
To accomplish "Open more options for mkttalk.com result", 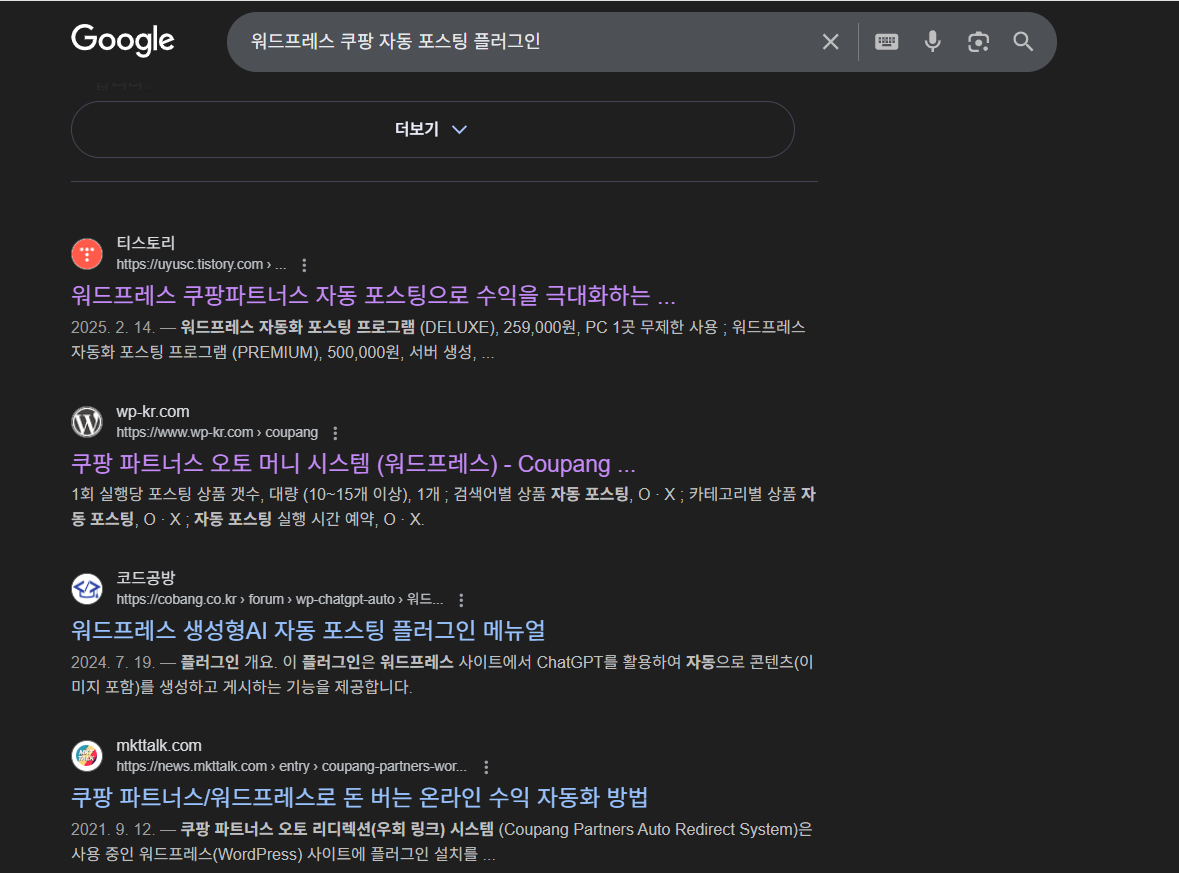I will tap(486, 767).
